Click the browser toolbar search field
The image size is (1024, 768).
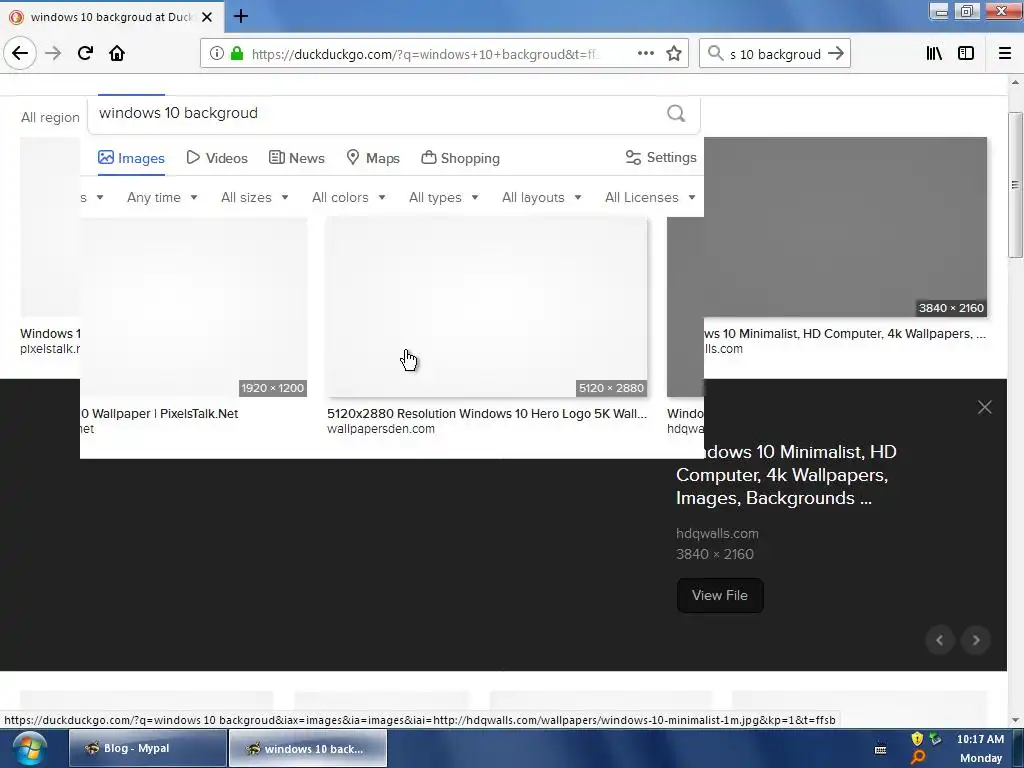[775, 54]
